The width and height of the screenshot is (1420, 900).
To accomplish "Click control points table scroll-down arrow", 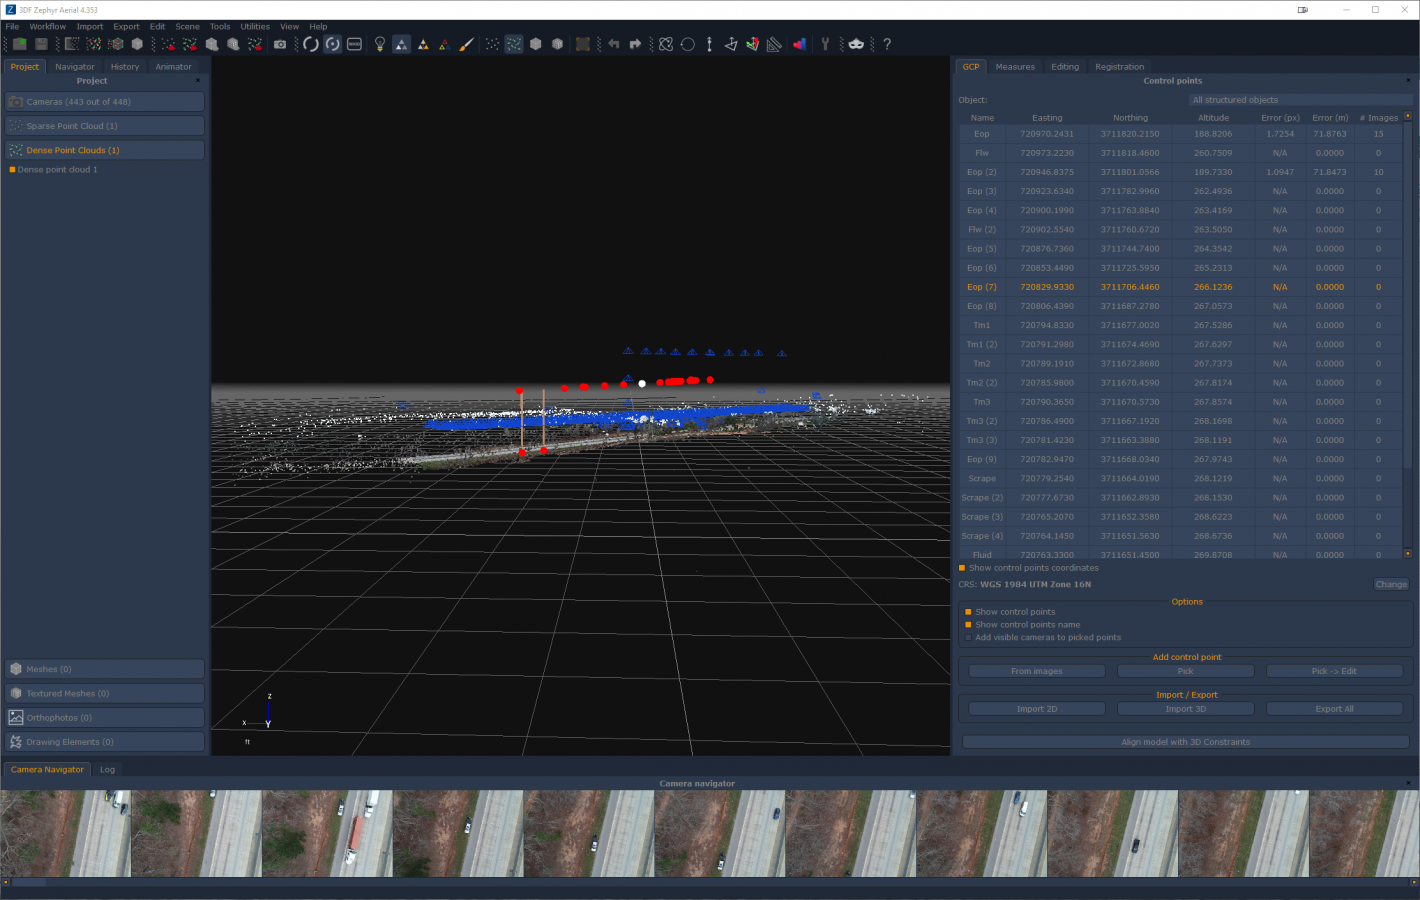I will [1408, 553].
